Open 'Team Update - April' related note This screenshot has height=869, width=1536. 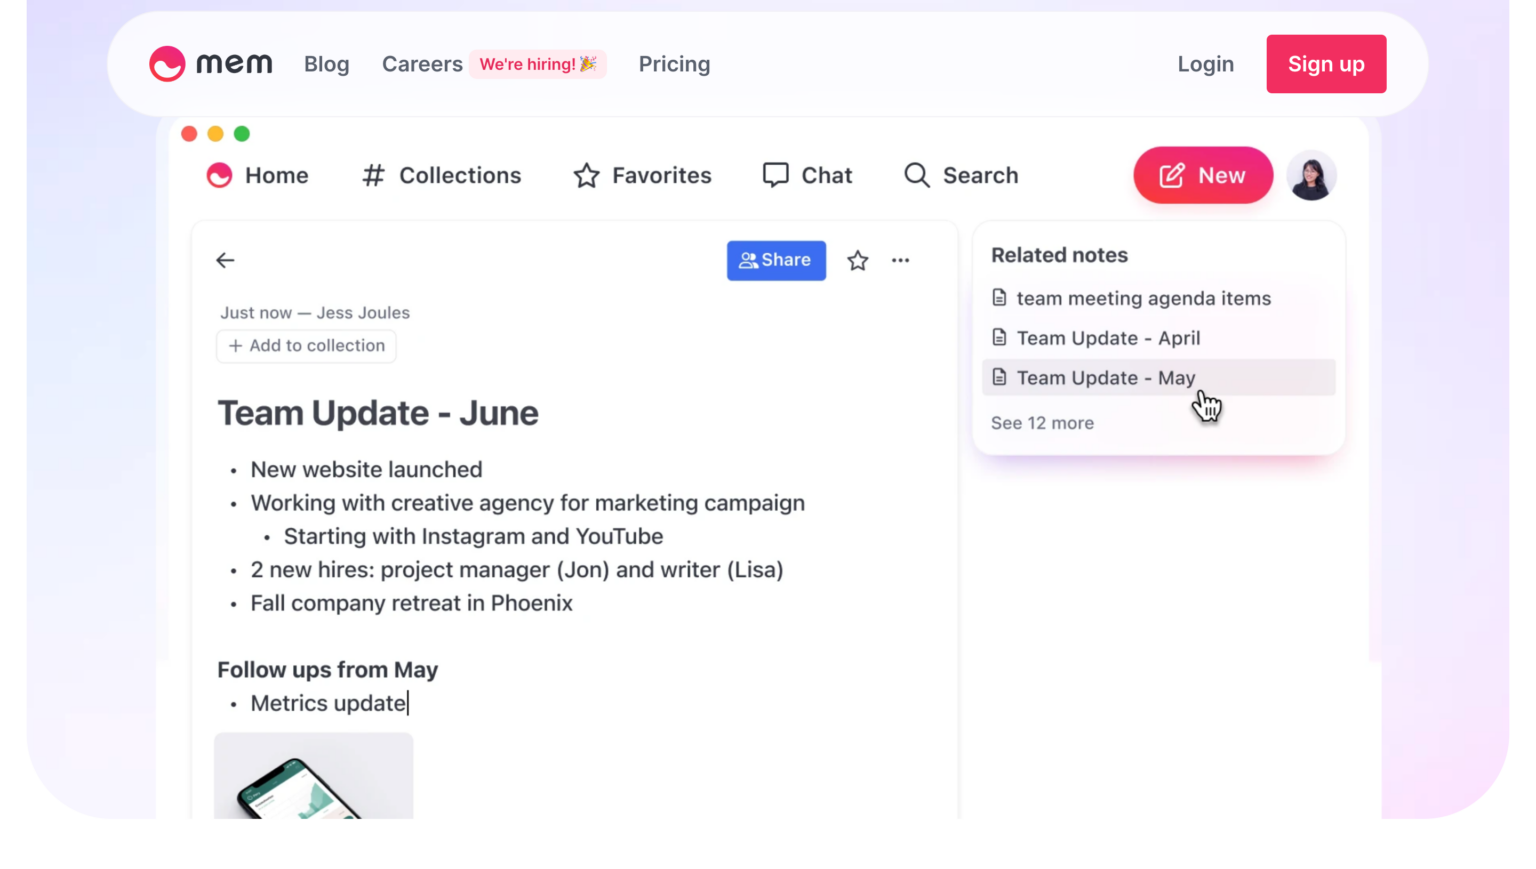point(1108,338)
